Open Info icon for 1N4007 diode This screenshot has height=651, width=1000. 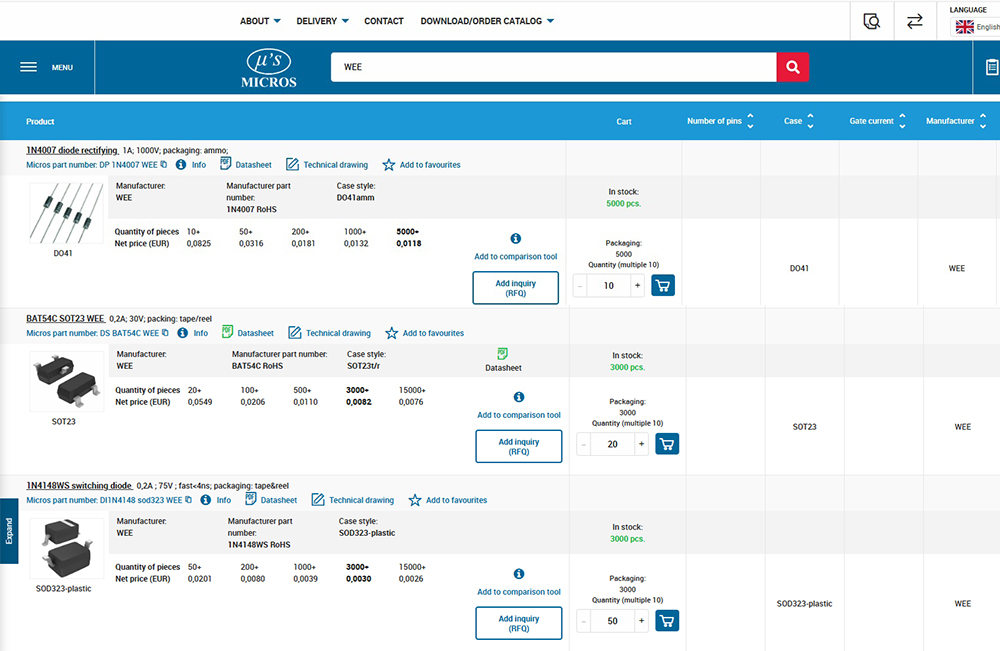(181, 165)
